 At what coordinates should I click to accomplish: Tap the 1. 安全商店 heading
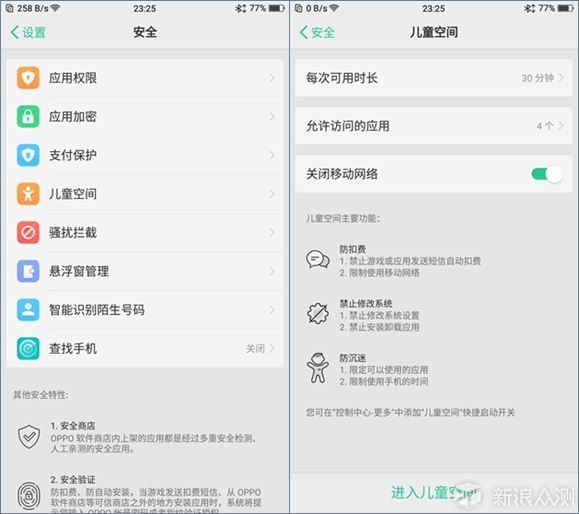coord(73,426)
